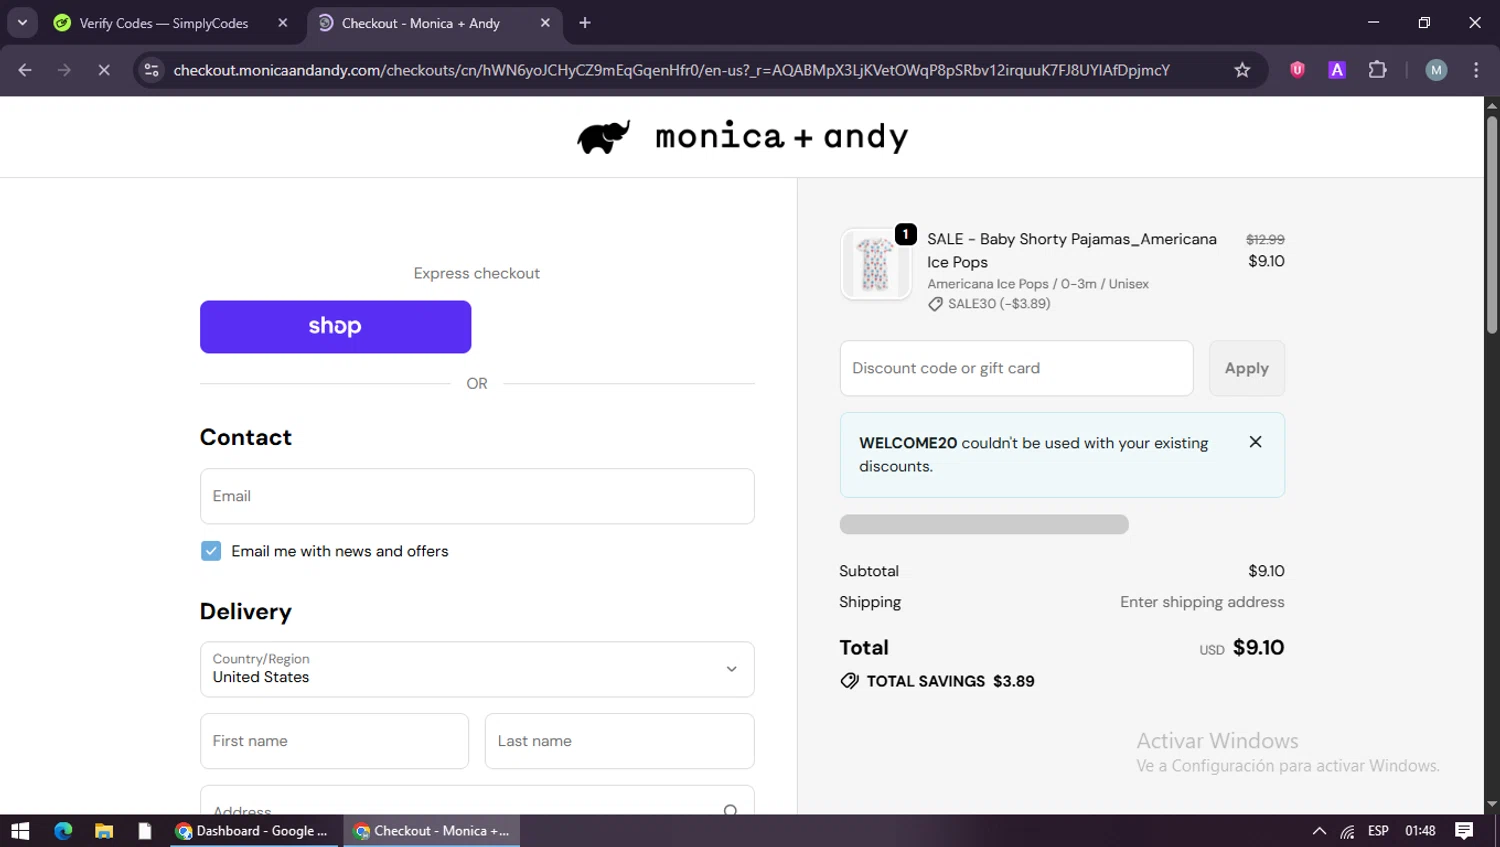Open the red shield extension icon
Image resolution: width=1500 pixels, height=847 pixels.
[1297, 70]
